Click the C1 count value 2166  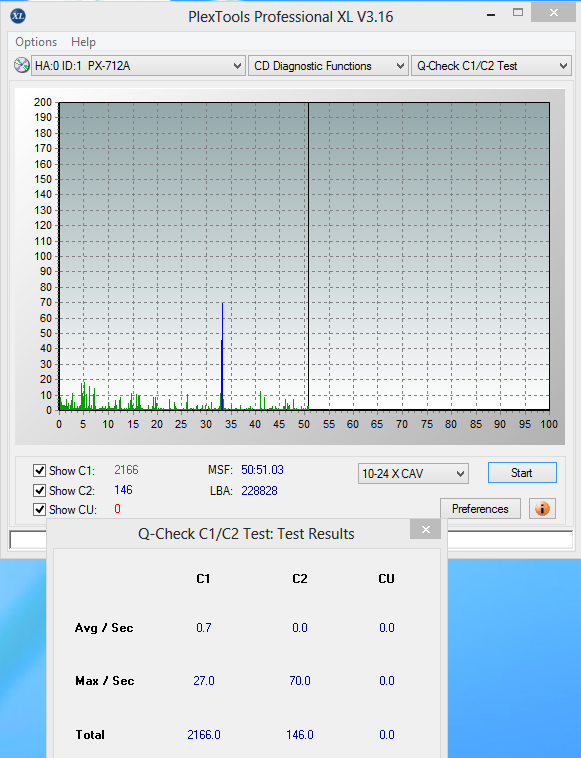tap(126, 470)
